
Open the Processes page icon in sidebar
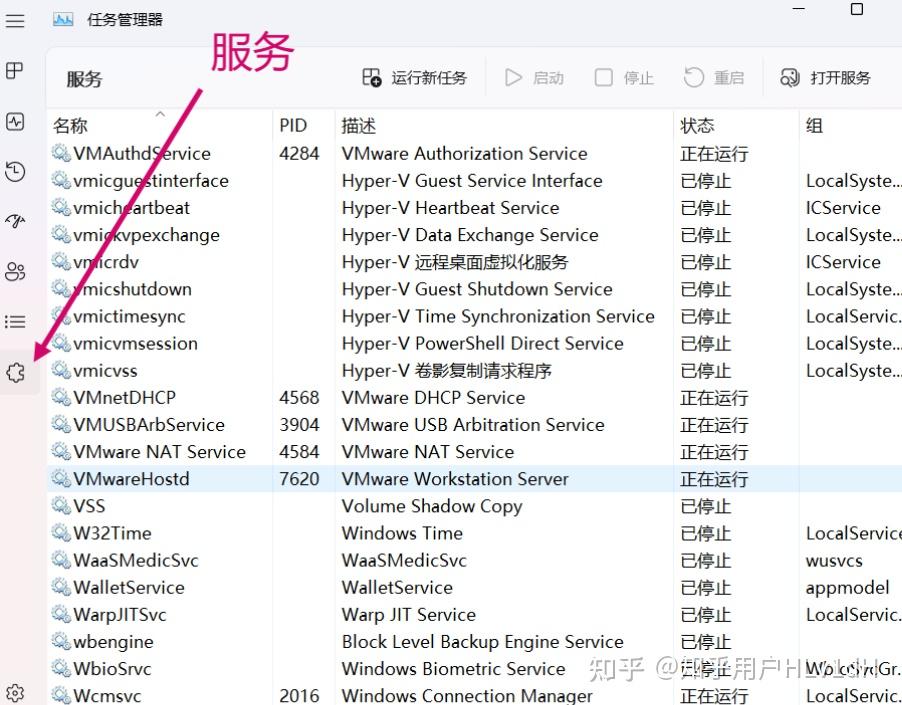[x=15, y=71]
